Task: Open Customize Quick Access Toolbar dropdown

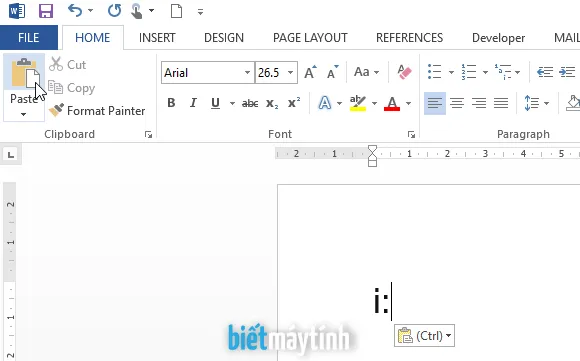Action: coord(200,12)
